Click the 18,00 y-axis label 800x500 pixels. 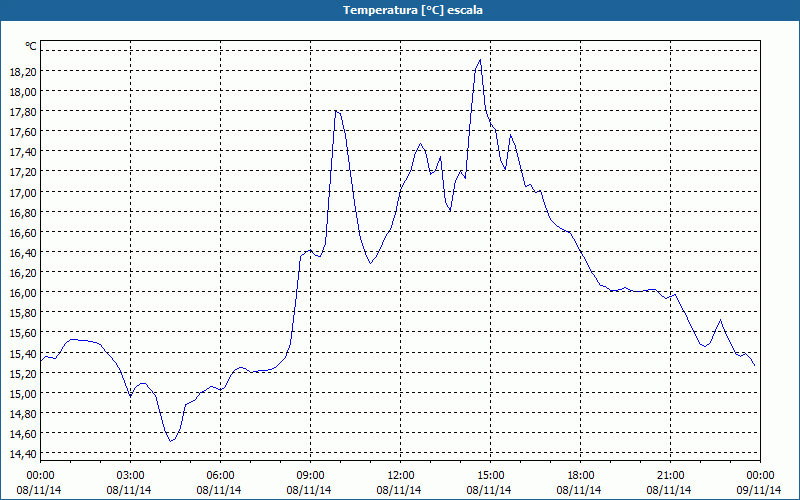point(23,92)
